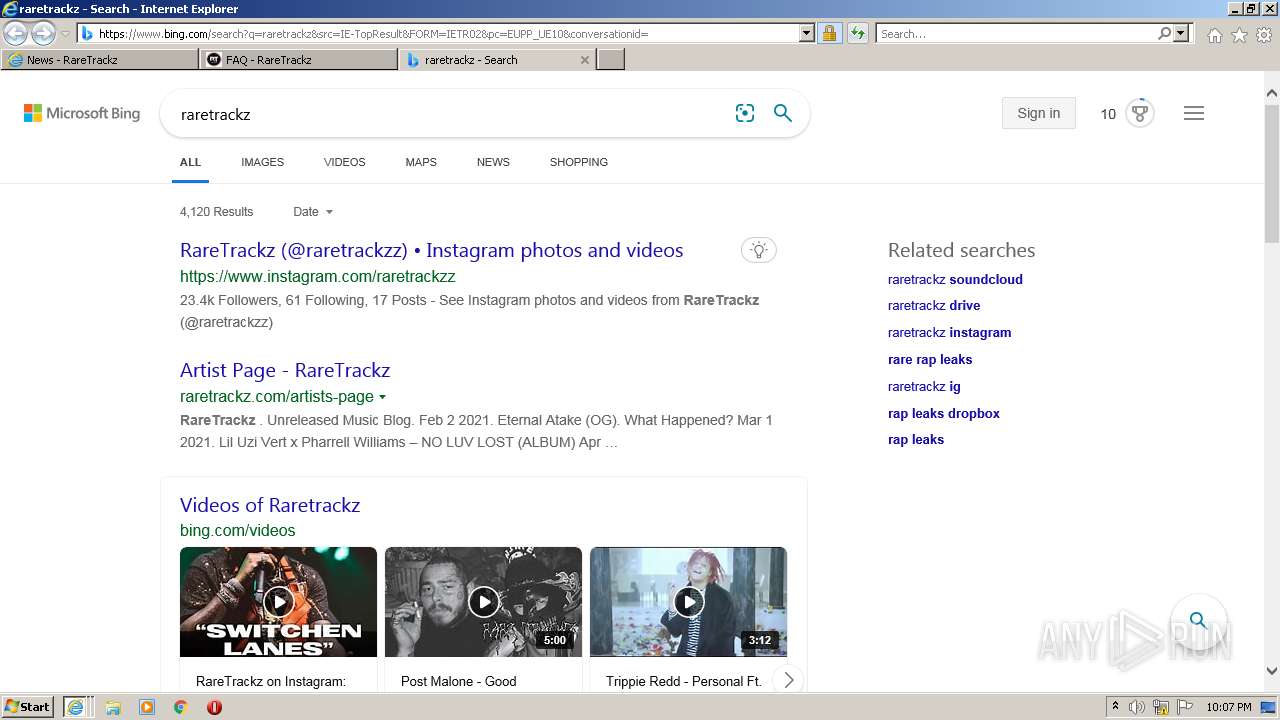Click related search raretrackz drive
The width and height of the screenshot is (1280, 720).
tap(934, 305)
